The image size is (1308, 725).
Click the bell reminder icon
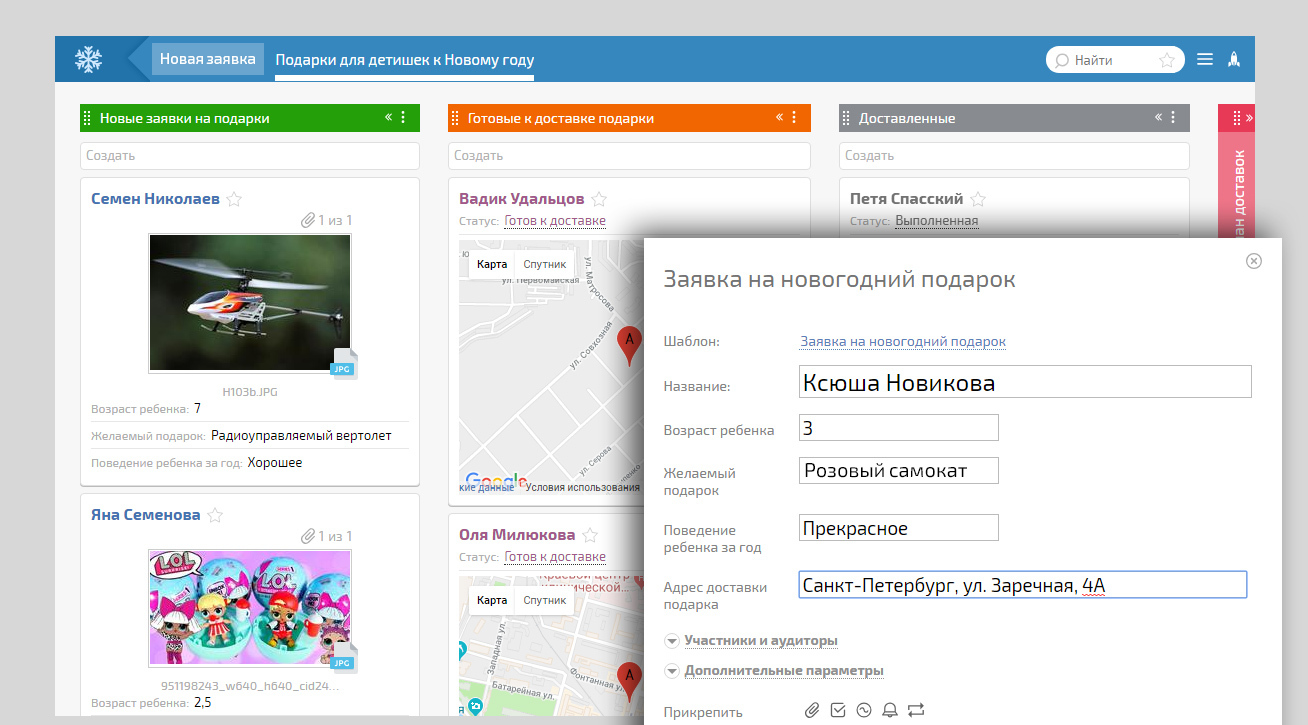click(890, 710)
